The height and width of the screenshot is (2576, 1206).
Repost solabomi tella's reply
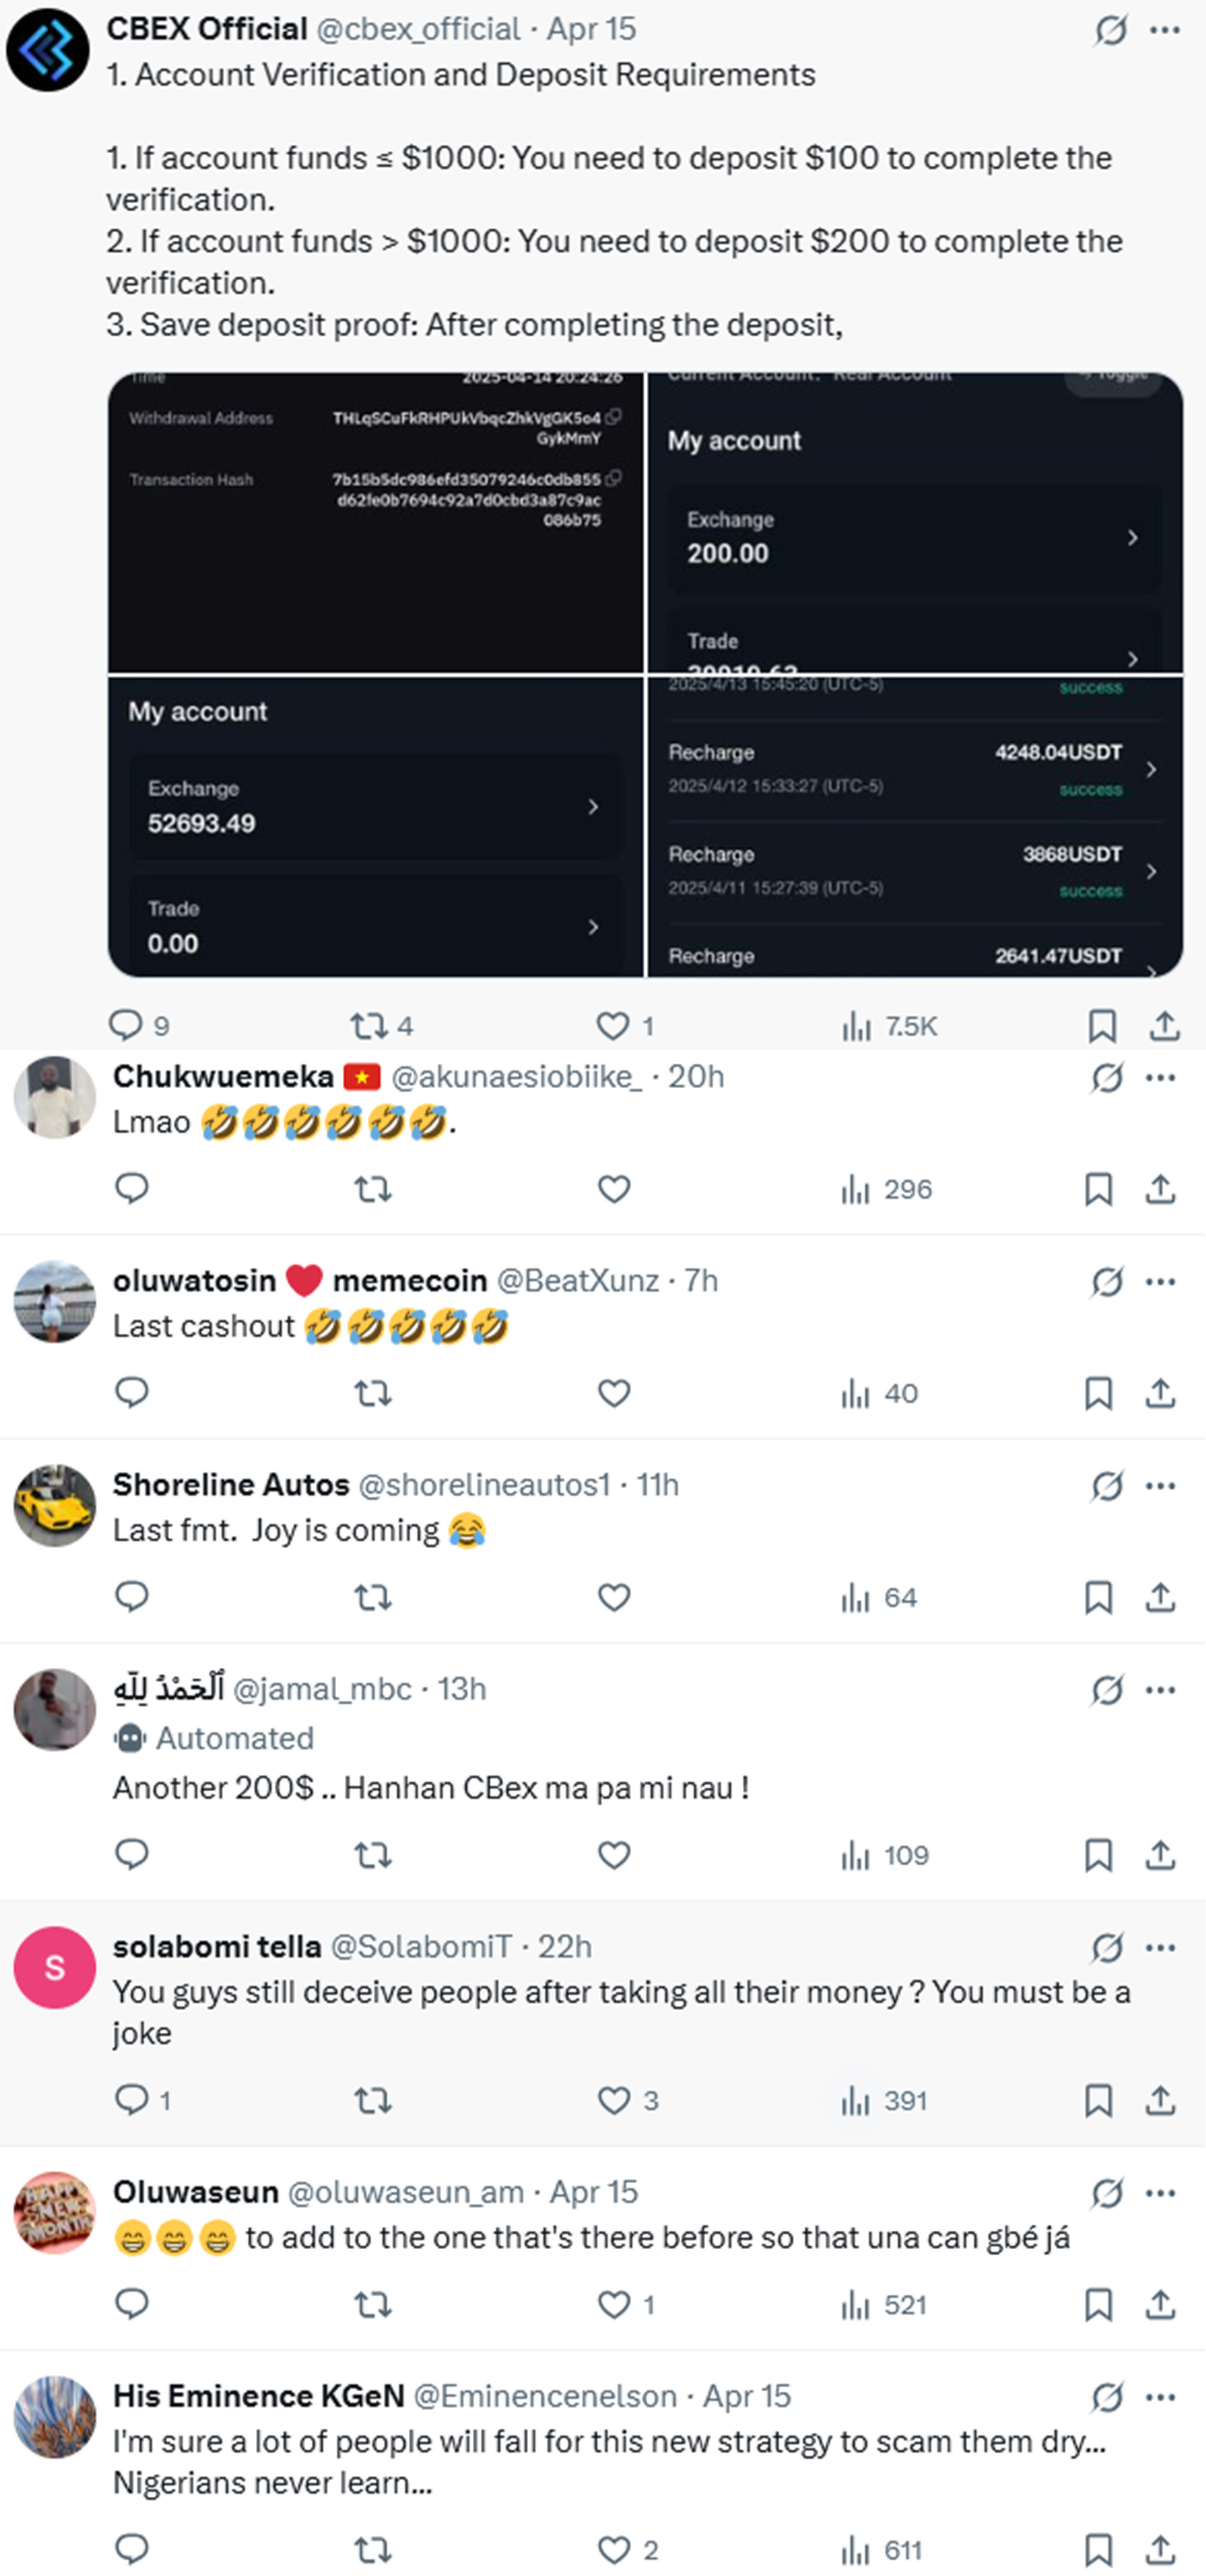[x=373, y=2100]
